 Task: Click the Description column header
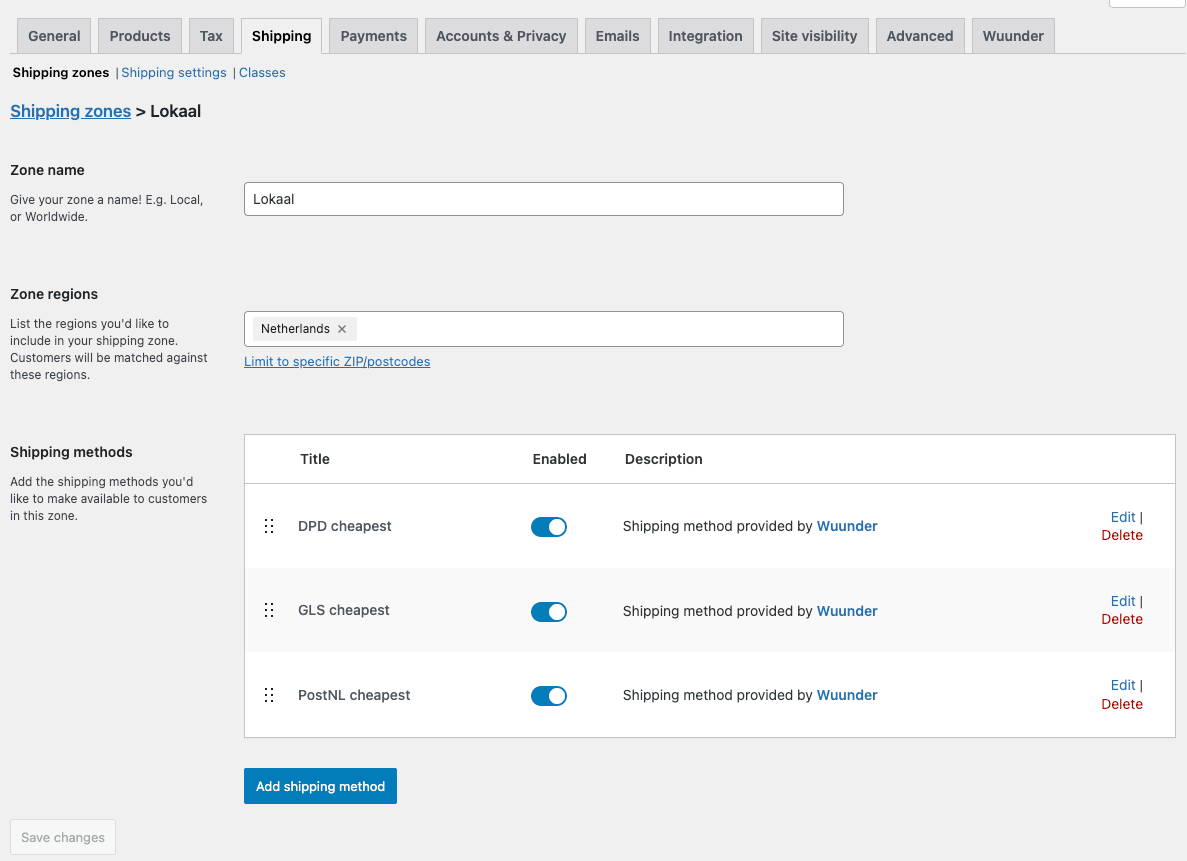coord(664,459)
